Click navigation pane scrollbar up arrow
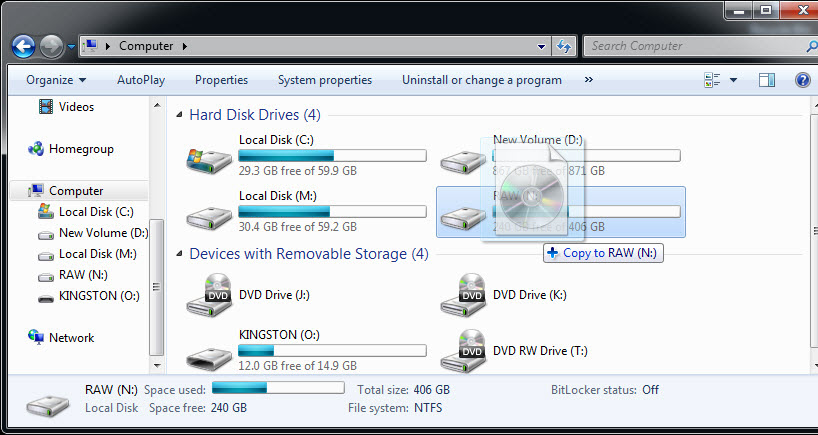The image size is (818, 435). pyautogui.click(x=157, y=106)
